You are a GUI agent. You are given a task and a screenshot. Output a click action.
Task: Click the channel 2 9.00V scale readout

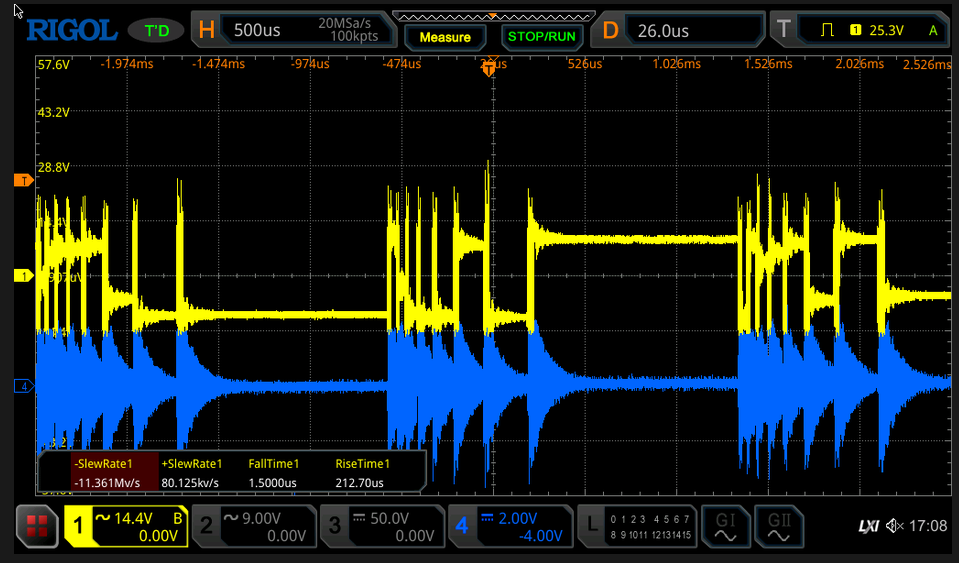pyautogui.click(x=261, y=518)
